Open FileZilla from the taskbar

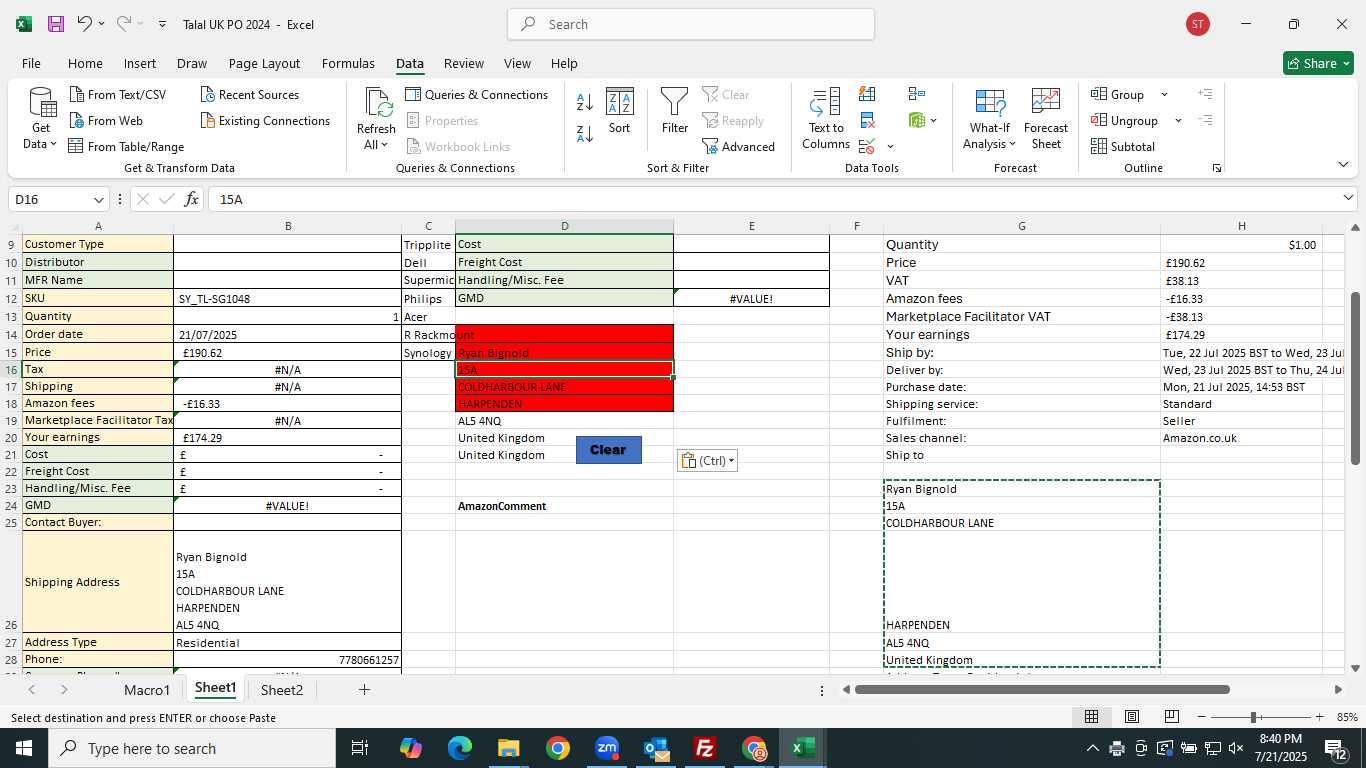point(705,748)
